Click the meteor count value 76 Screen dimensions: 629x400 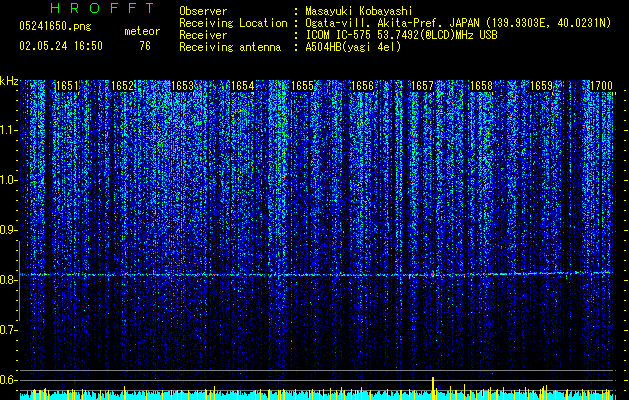tap(145, 46)
